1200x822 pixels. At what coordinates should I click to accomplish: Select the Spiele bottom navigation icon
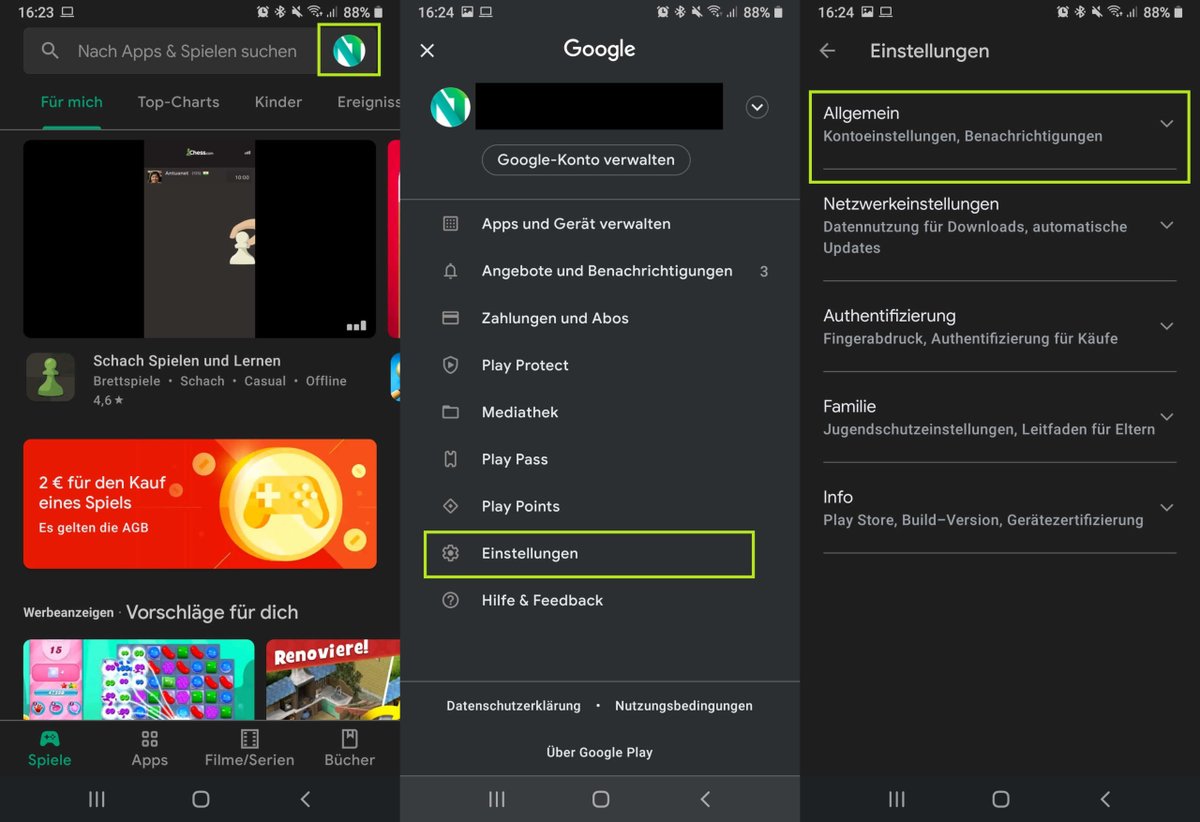click(49, 739)
